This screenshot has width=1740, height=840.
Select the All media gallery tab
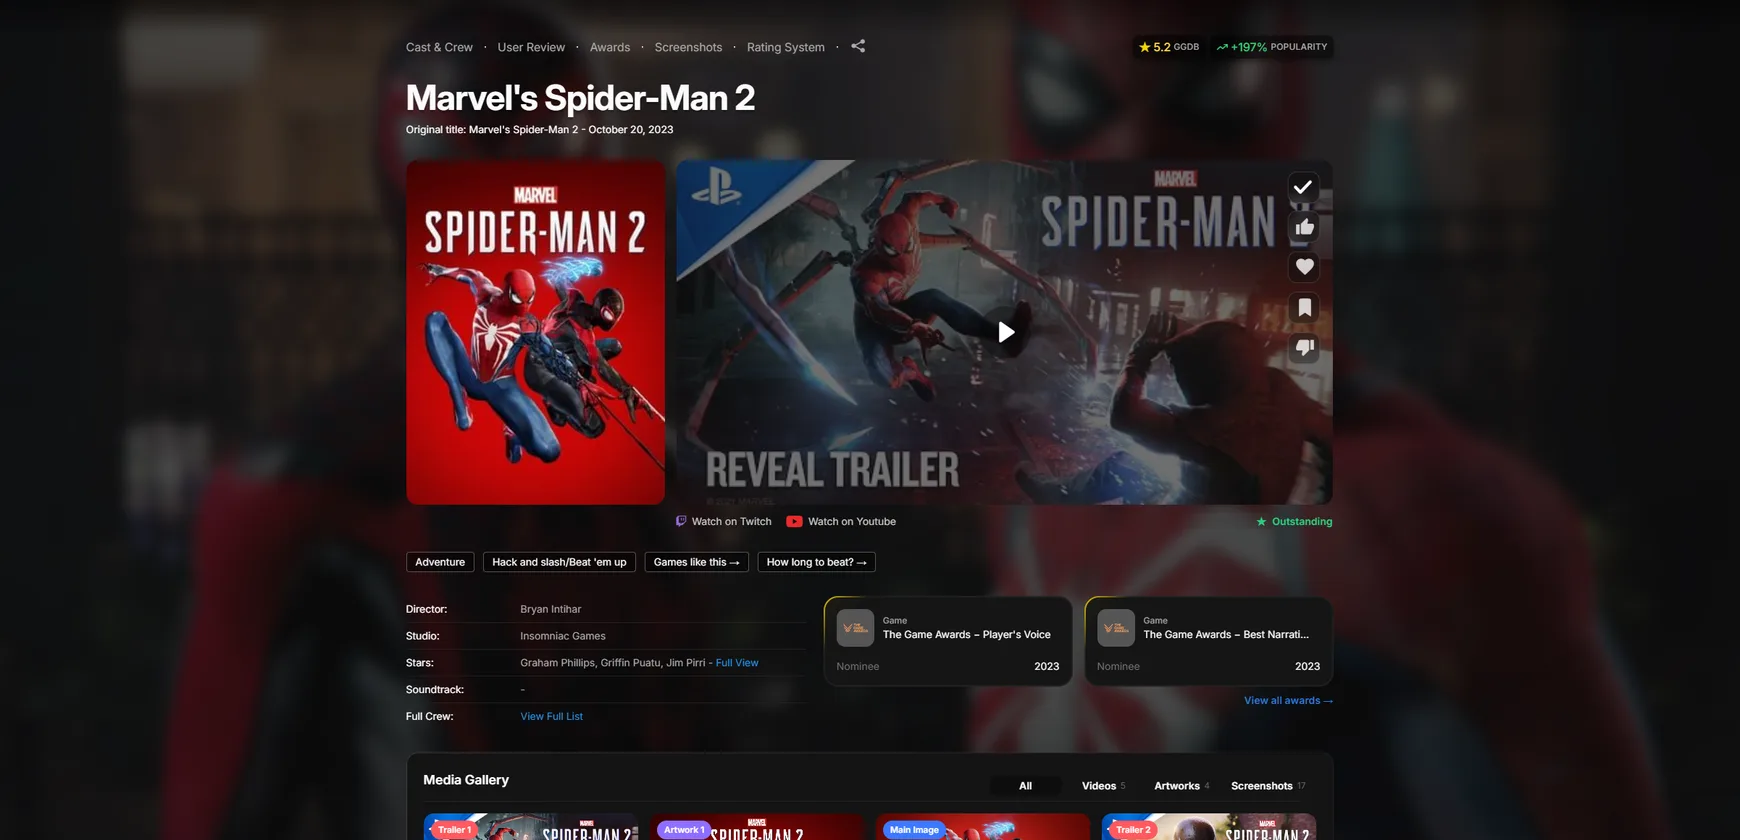click(x=1025, y=786)
